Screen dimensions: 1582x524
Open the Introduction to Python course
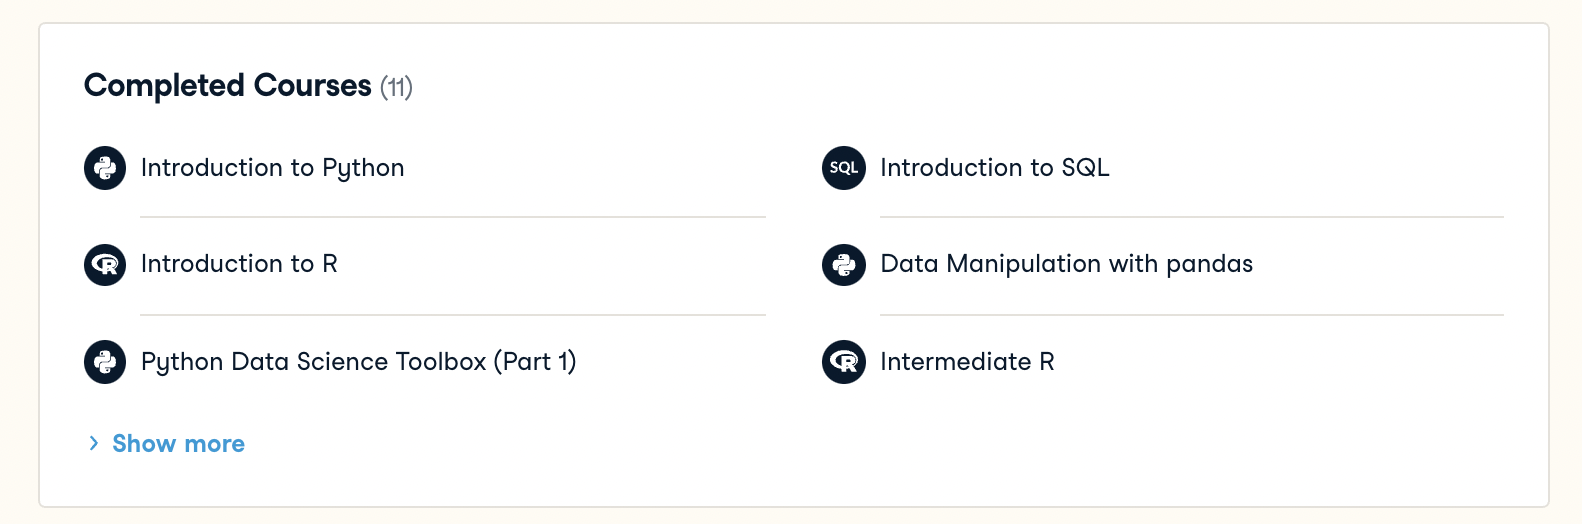tap(272, 168)
